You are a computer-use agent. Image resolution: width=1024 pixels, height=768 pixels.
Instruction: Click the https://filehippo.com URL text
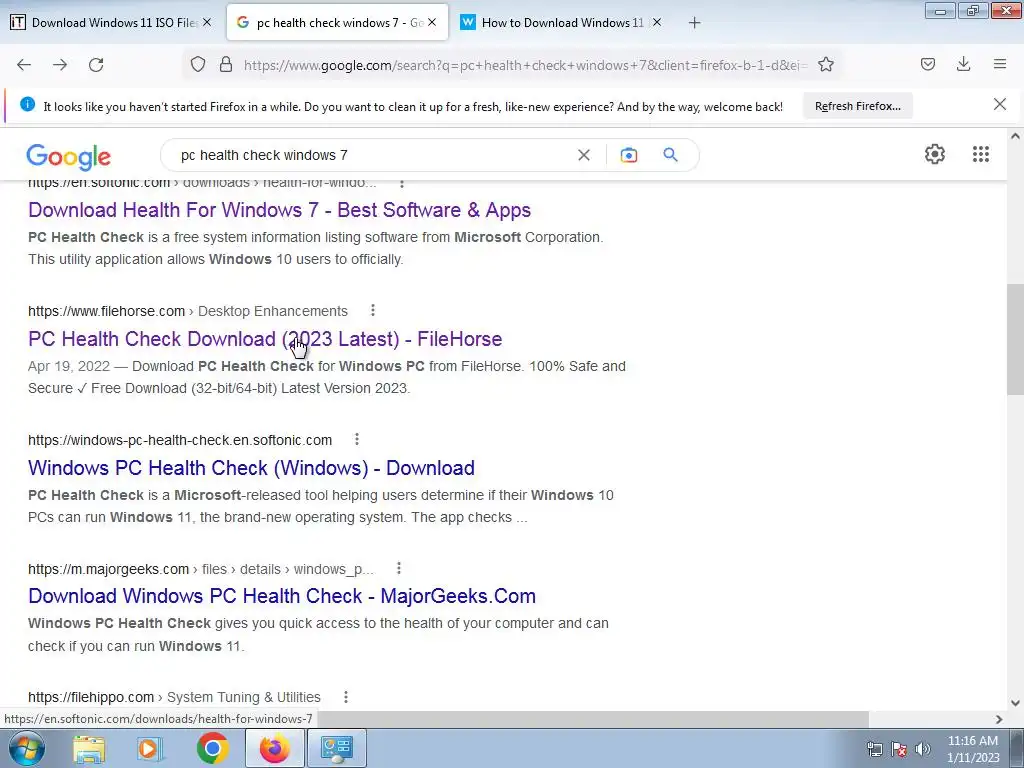(91, 697)
